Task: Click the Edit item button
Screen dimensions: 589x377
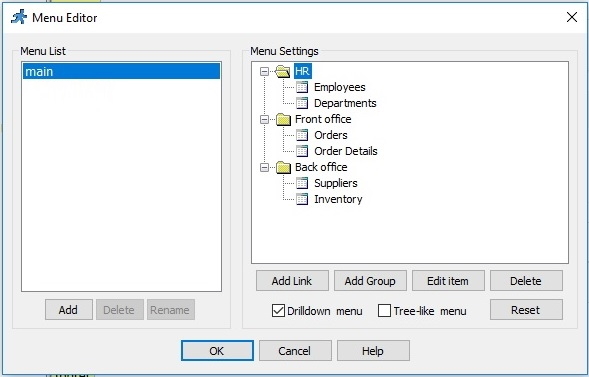Action: click(x=448, y=281)
